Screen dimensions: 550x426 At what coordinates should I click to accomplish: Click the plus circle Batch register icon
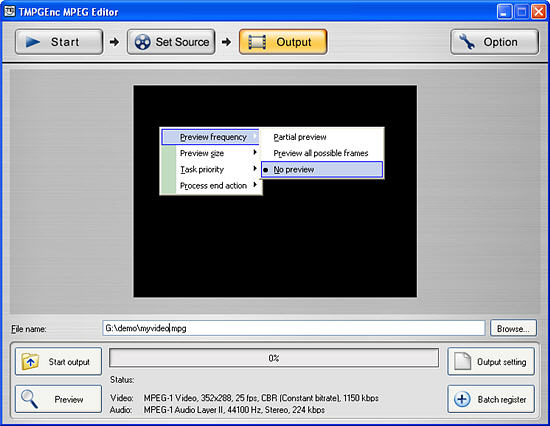[x=462, y=399]
